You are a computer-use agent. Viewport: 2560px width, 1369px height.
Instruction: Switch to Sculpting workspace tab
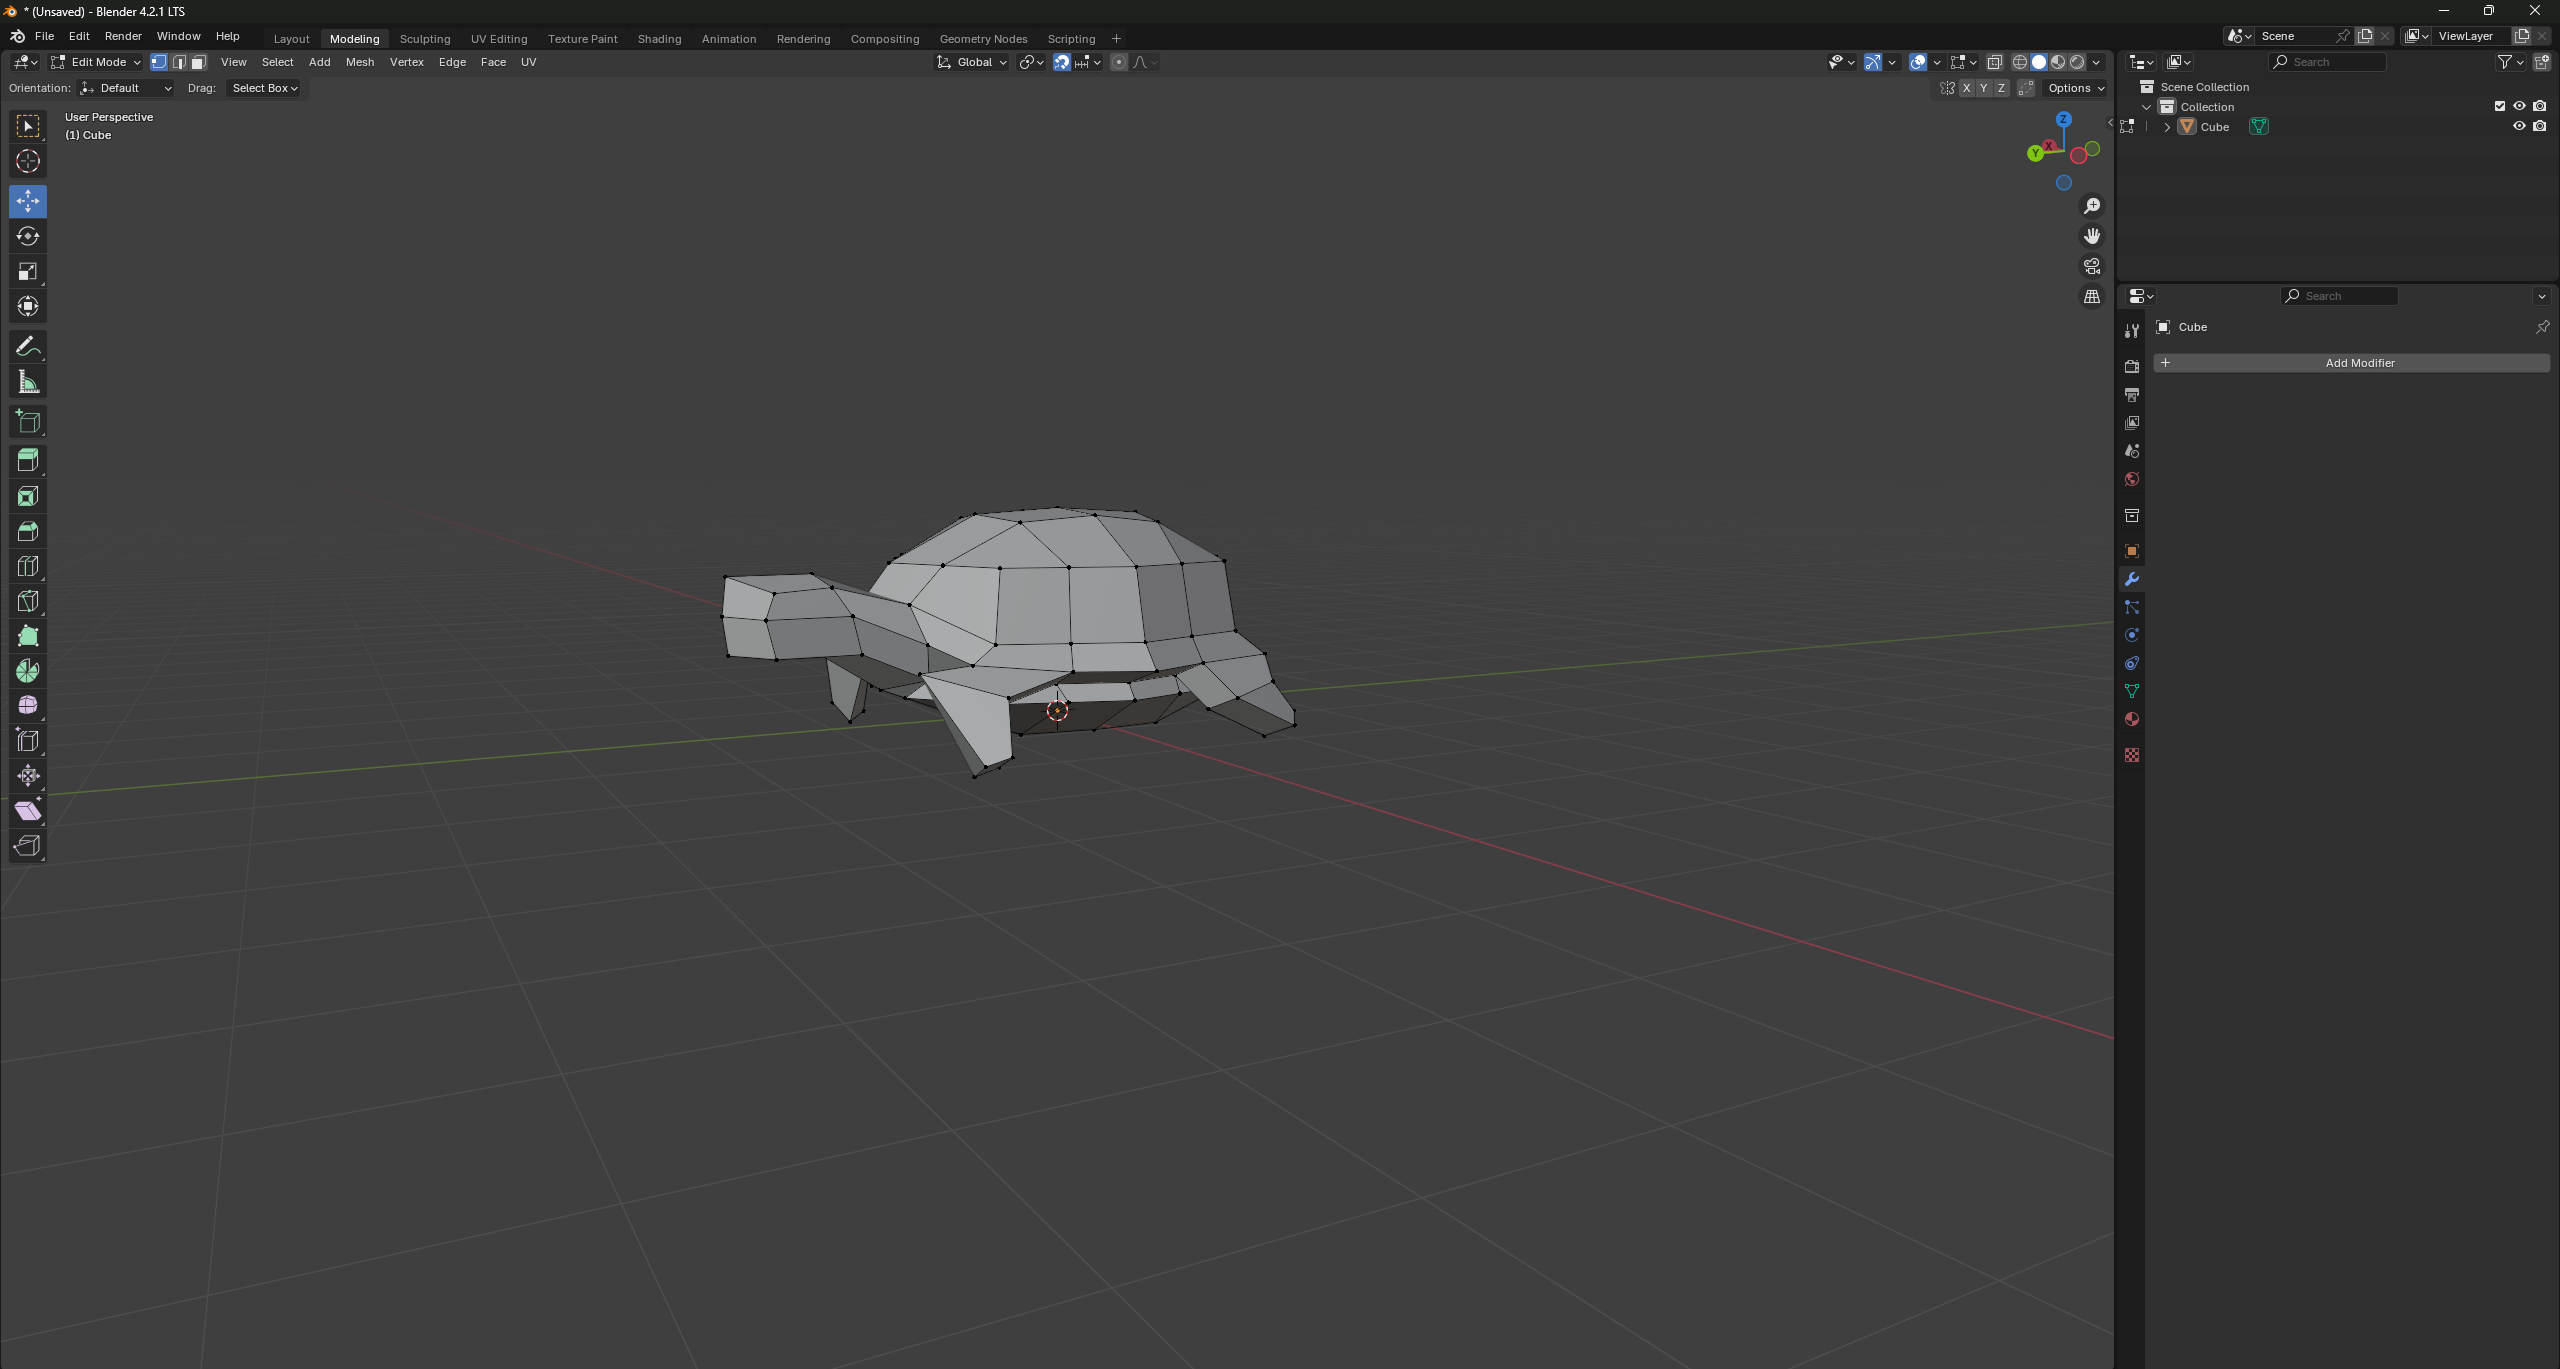(425, 39)
